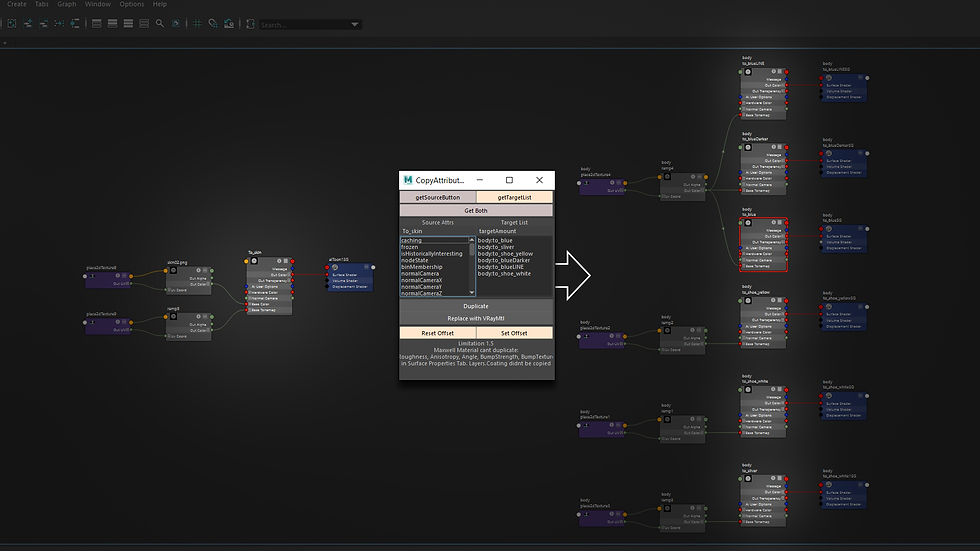The height and width of the screenshot is (551, 980).
Task: Select 'normalCameraX' attribute
Action: click(x=434, y=280)
